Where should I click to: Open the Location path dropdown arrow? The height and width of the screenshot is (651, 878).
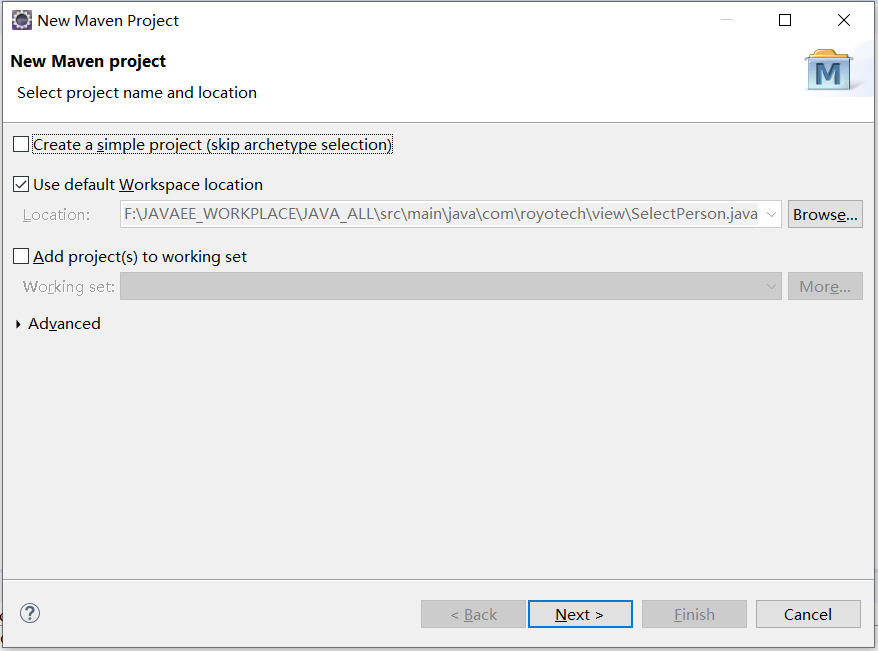[771, 214]
